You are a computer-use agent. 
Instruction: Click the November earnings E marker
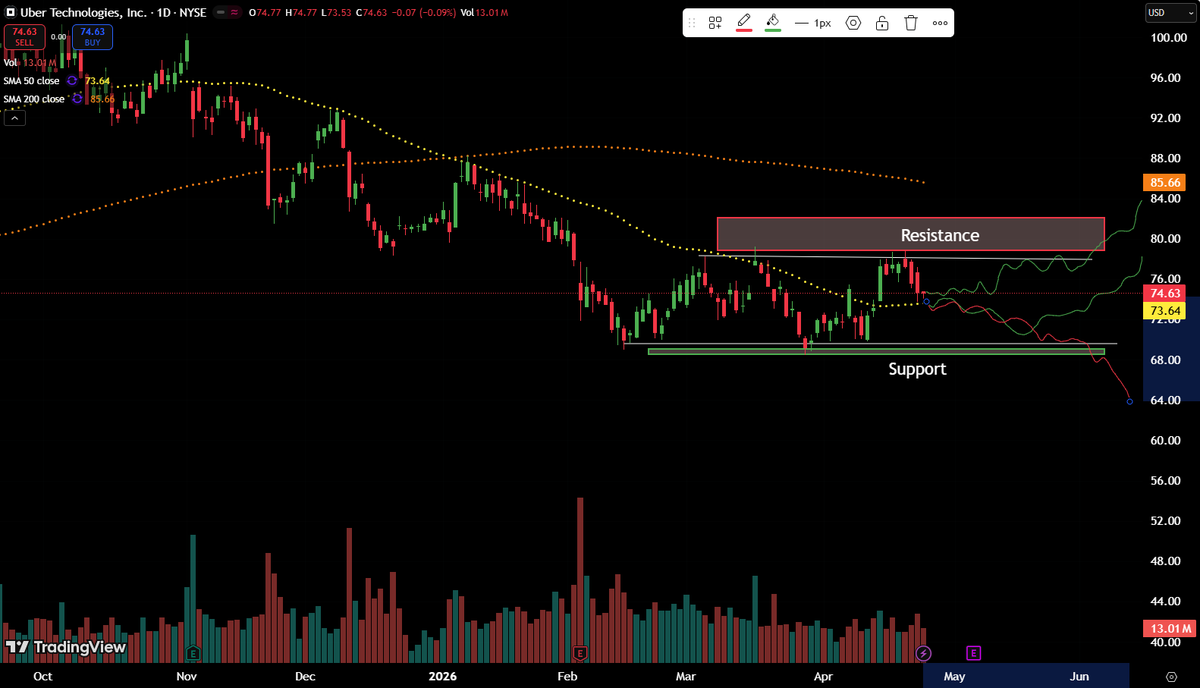click(x=192, y=653)
